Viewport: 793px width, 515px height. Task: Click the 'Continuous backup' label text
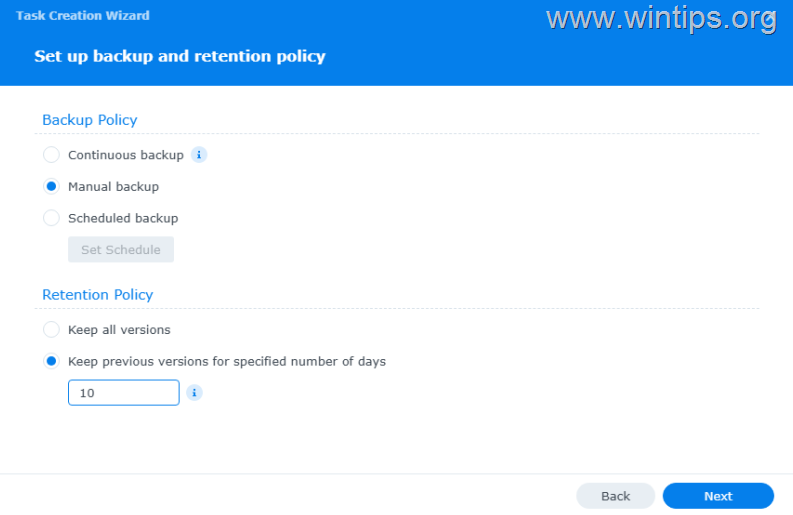point(126,155)
